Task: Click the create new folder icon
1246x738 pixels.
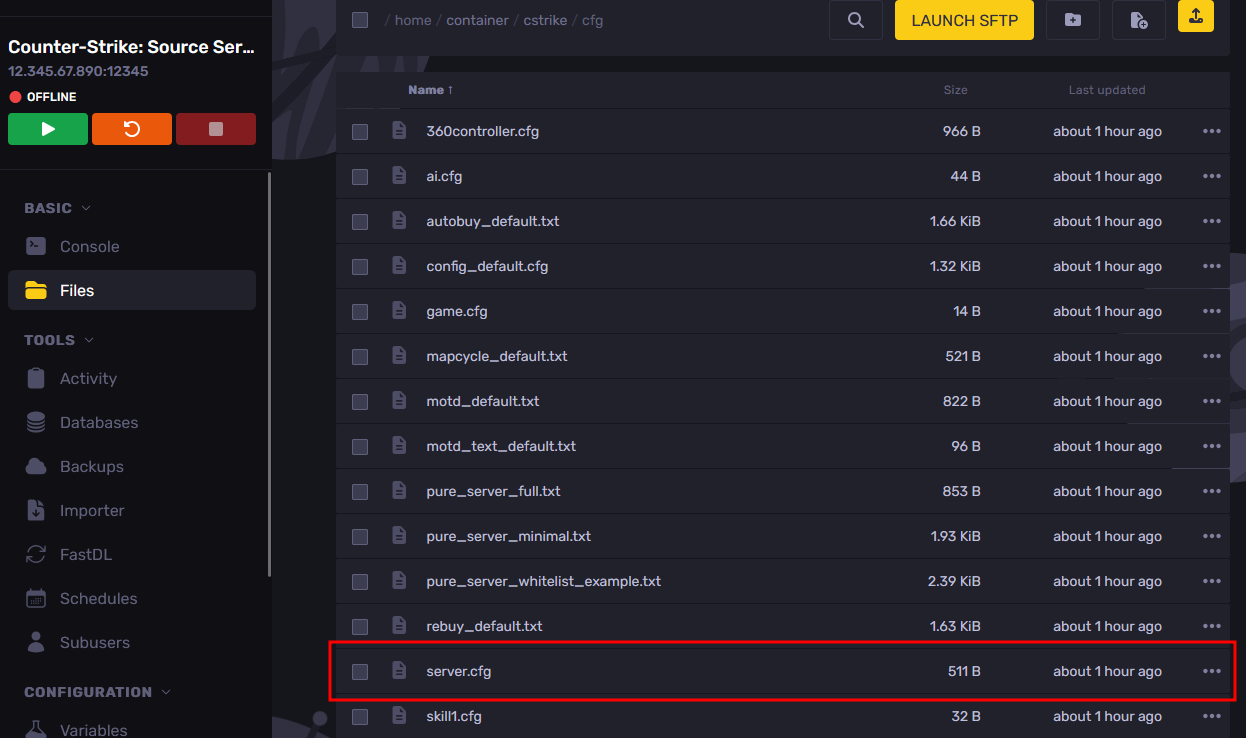Action: 1072,20
